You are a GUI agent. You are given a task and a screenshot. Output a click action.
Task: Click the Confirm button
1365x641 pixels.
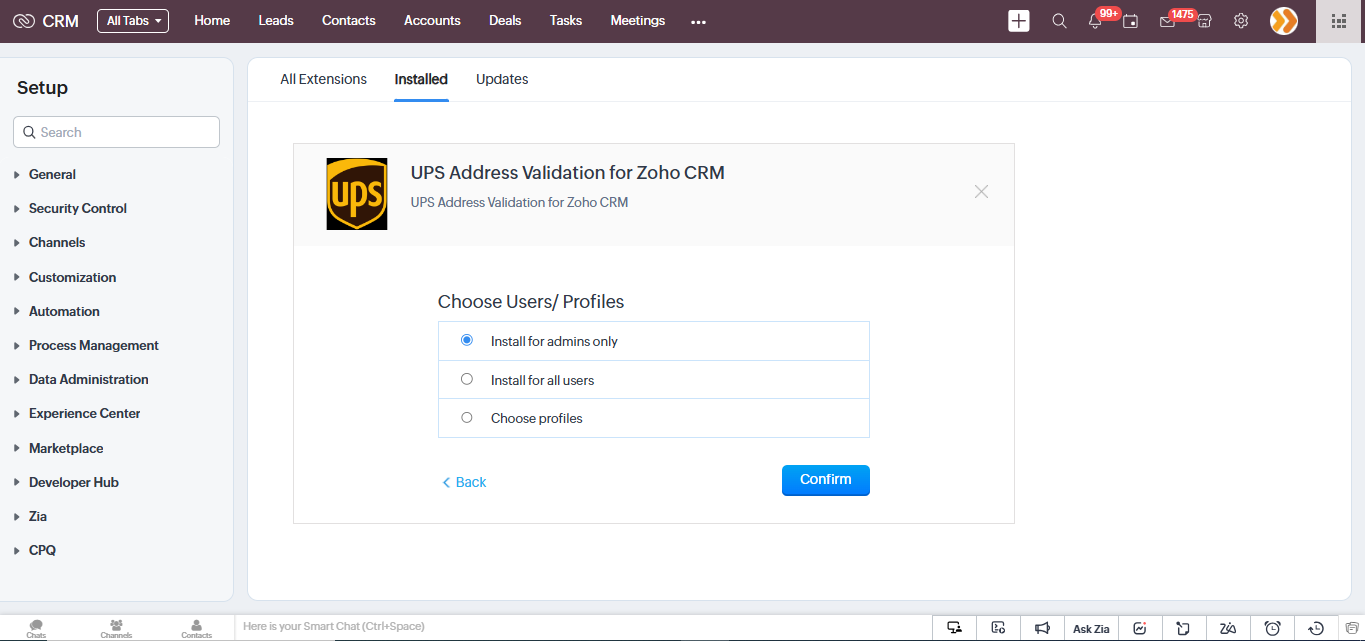click(x=826, y=480)
